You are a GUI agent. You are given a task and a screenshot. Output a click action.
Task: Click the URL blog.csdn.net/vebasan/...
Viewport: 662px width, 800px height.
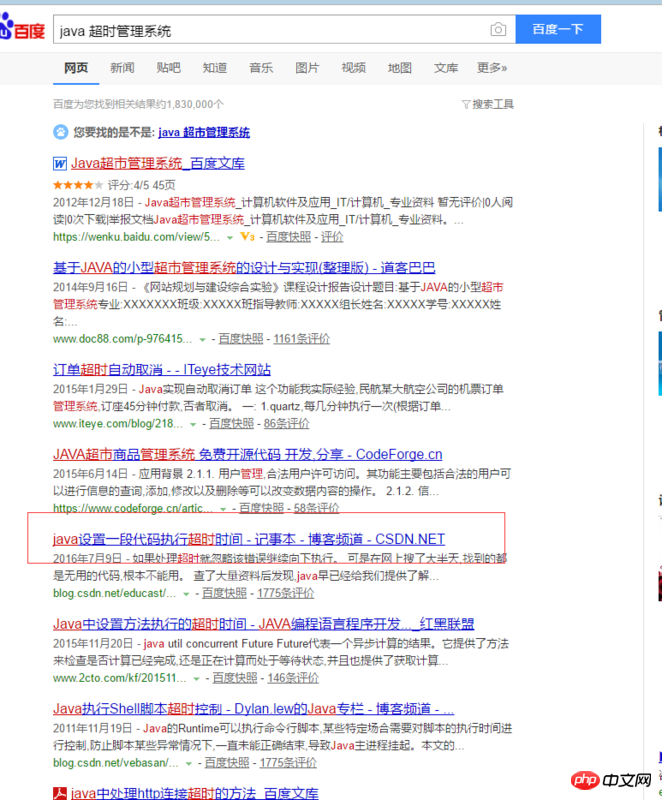tap(116, 762)
